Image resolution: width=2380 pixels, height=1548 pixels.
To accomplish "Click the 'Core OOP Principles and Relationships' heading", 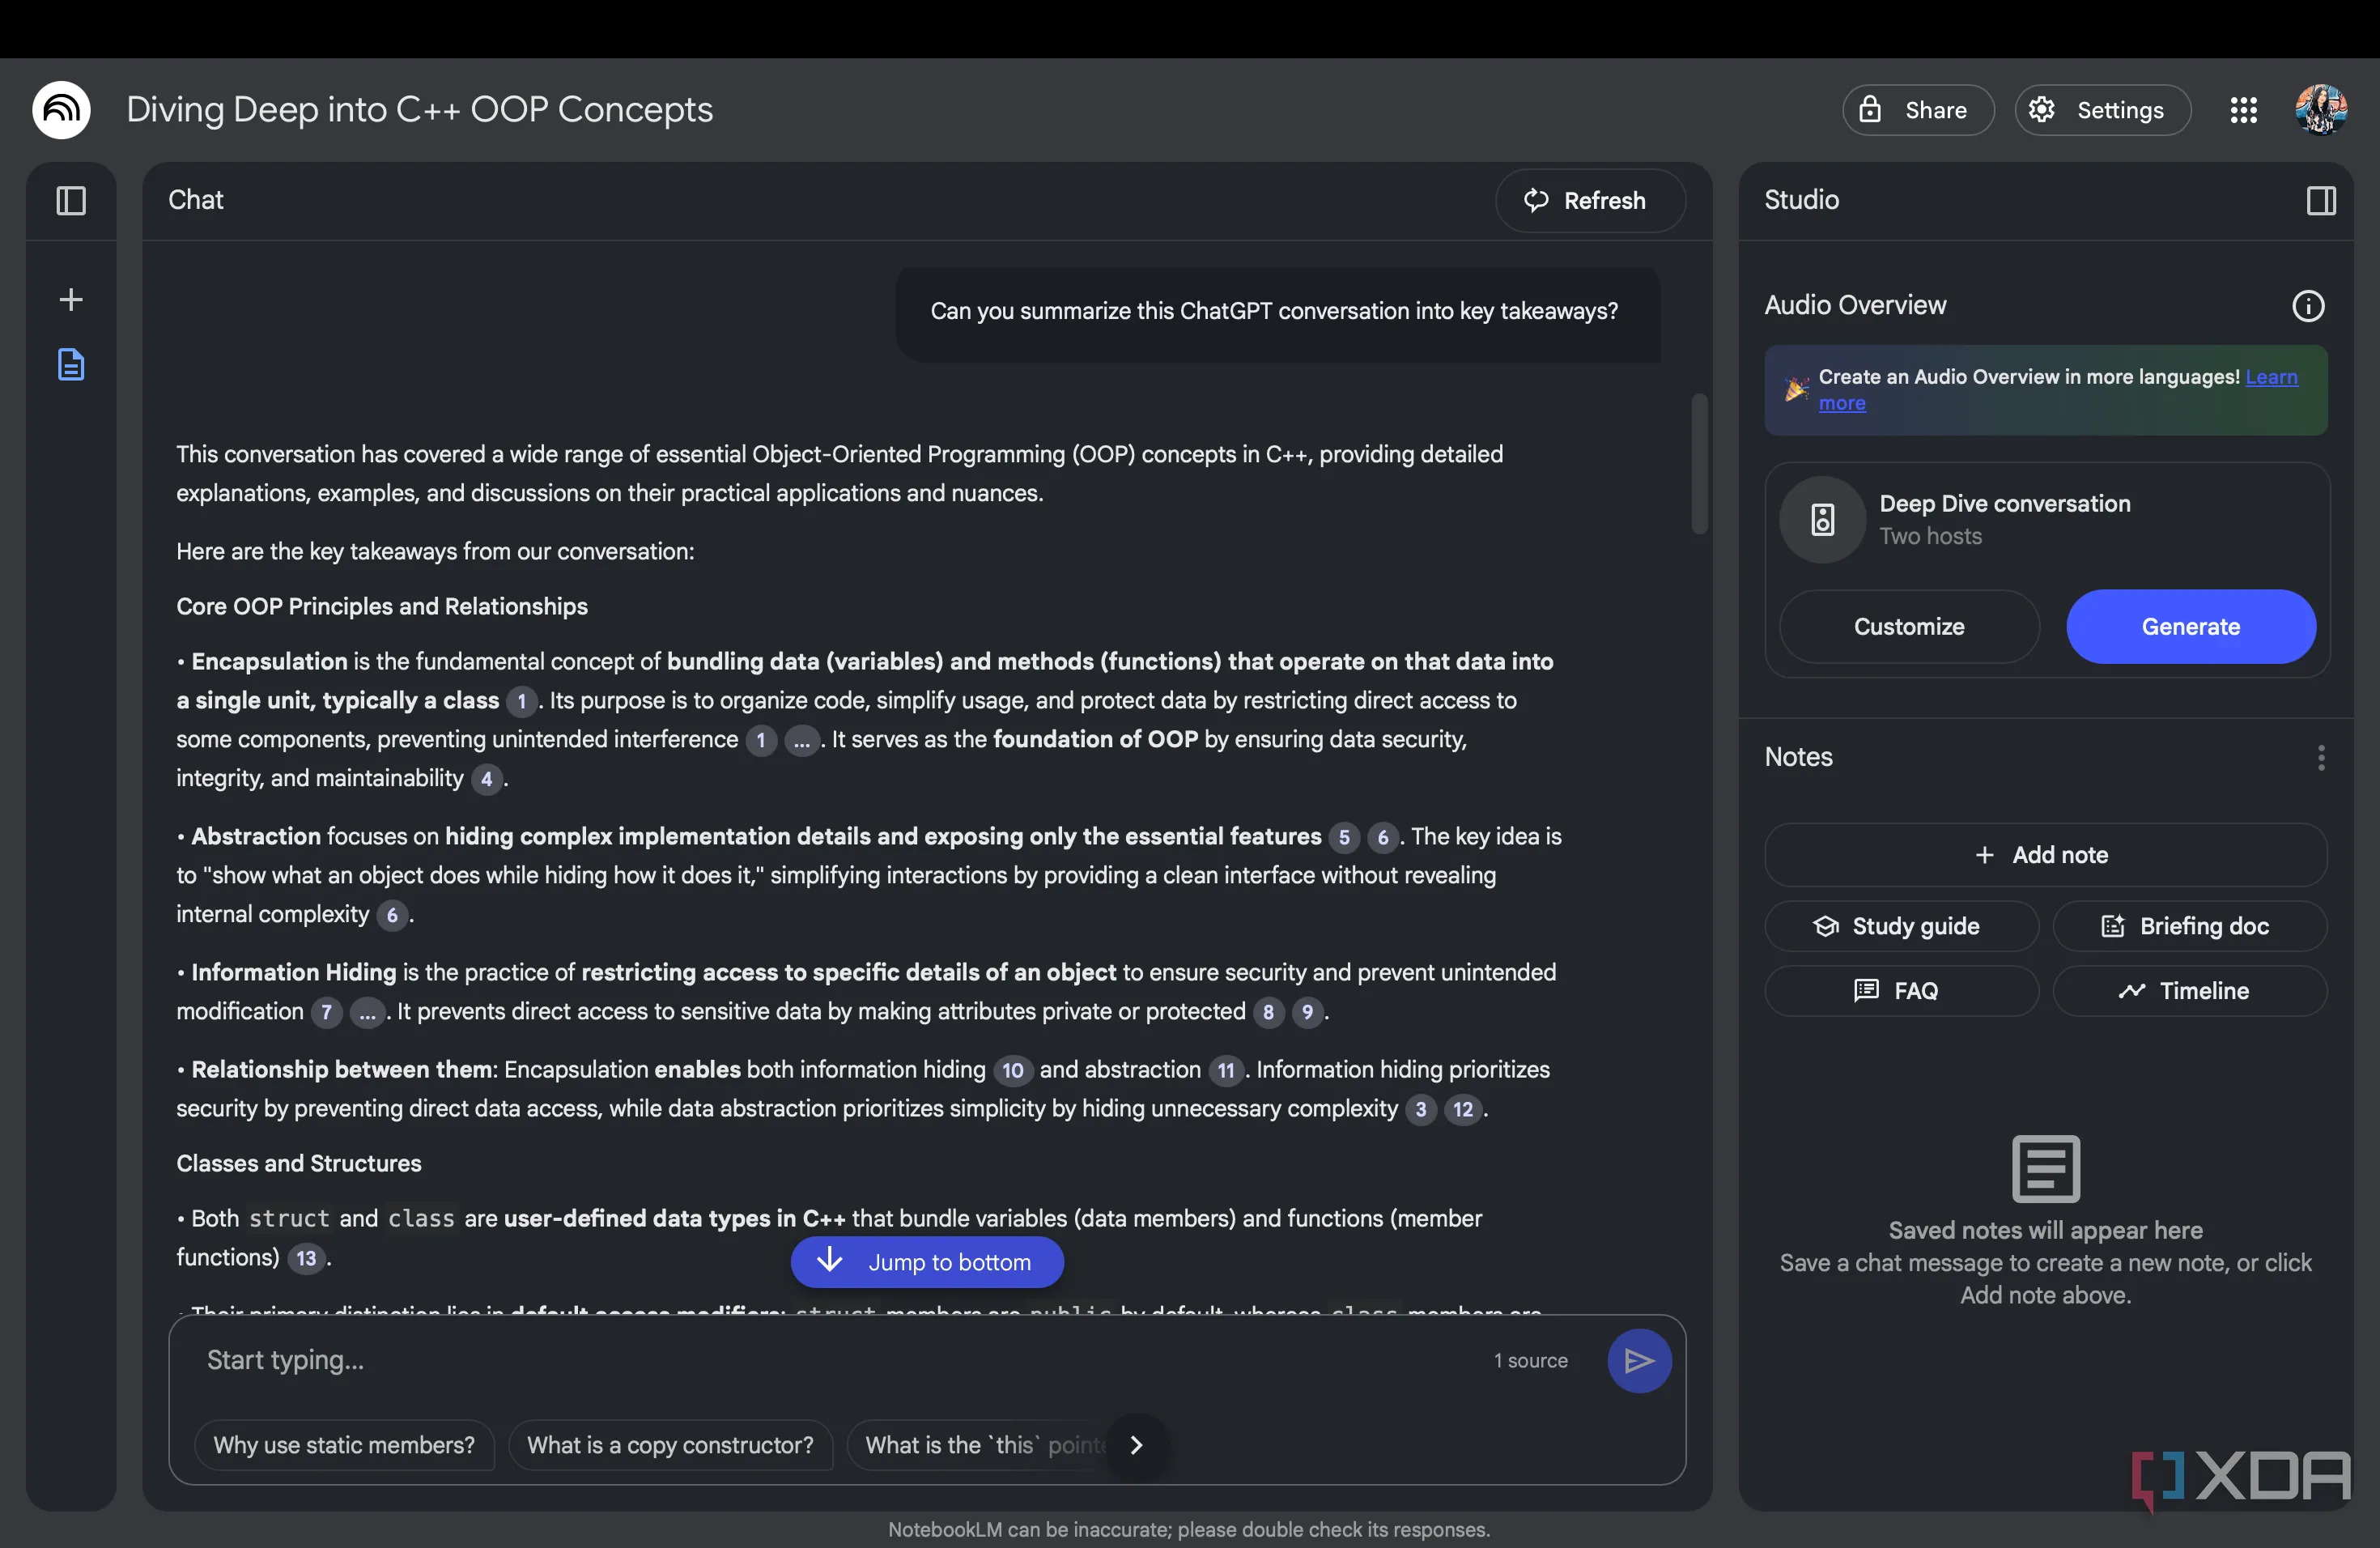I will click(x=382, y=606).
